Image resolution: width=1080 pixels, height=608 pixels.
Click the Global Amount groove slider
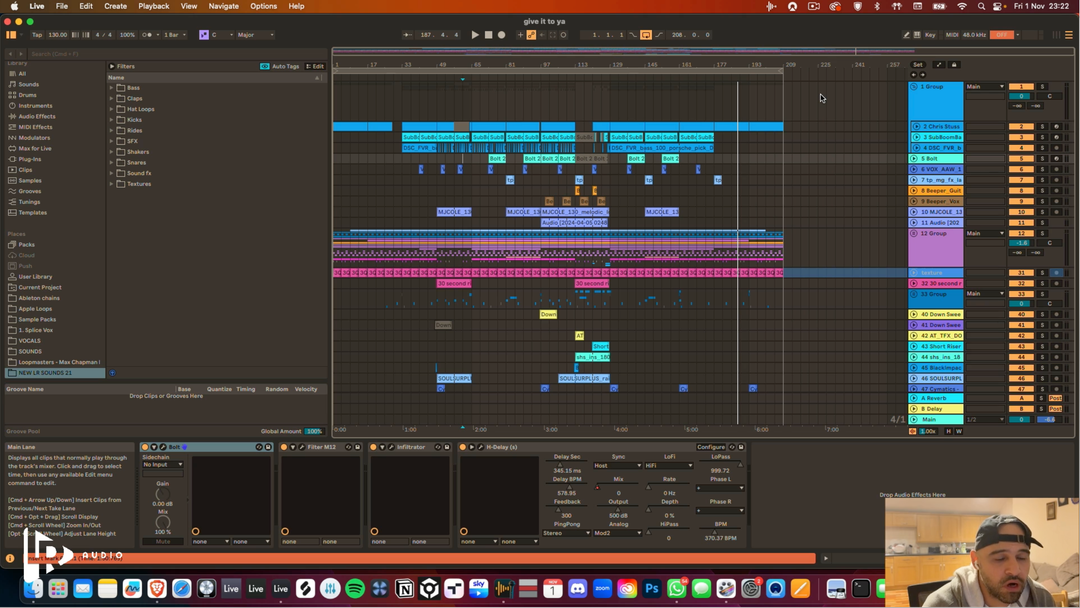(x=314, y=431)
